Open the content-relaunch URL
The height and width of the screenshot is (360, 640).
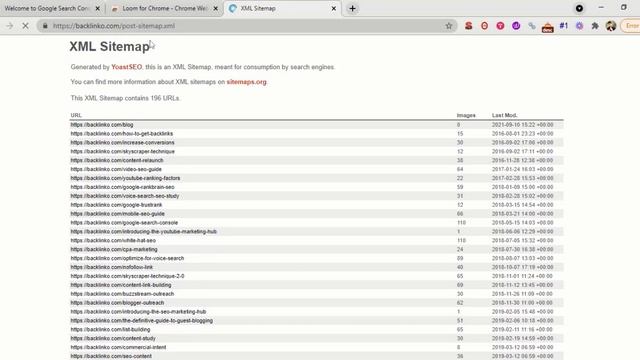(x=117, y=160)
